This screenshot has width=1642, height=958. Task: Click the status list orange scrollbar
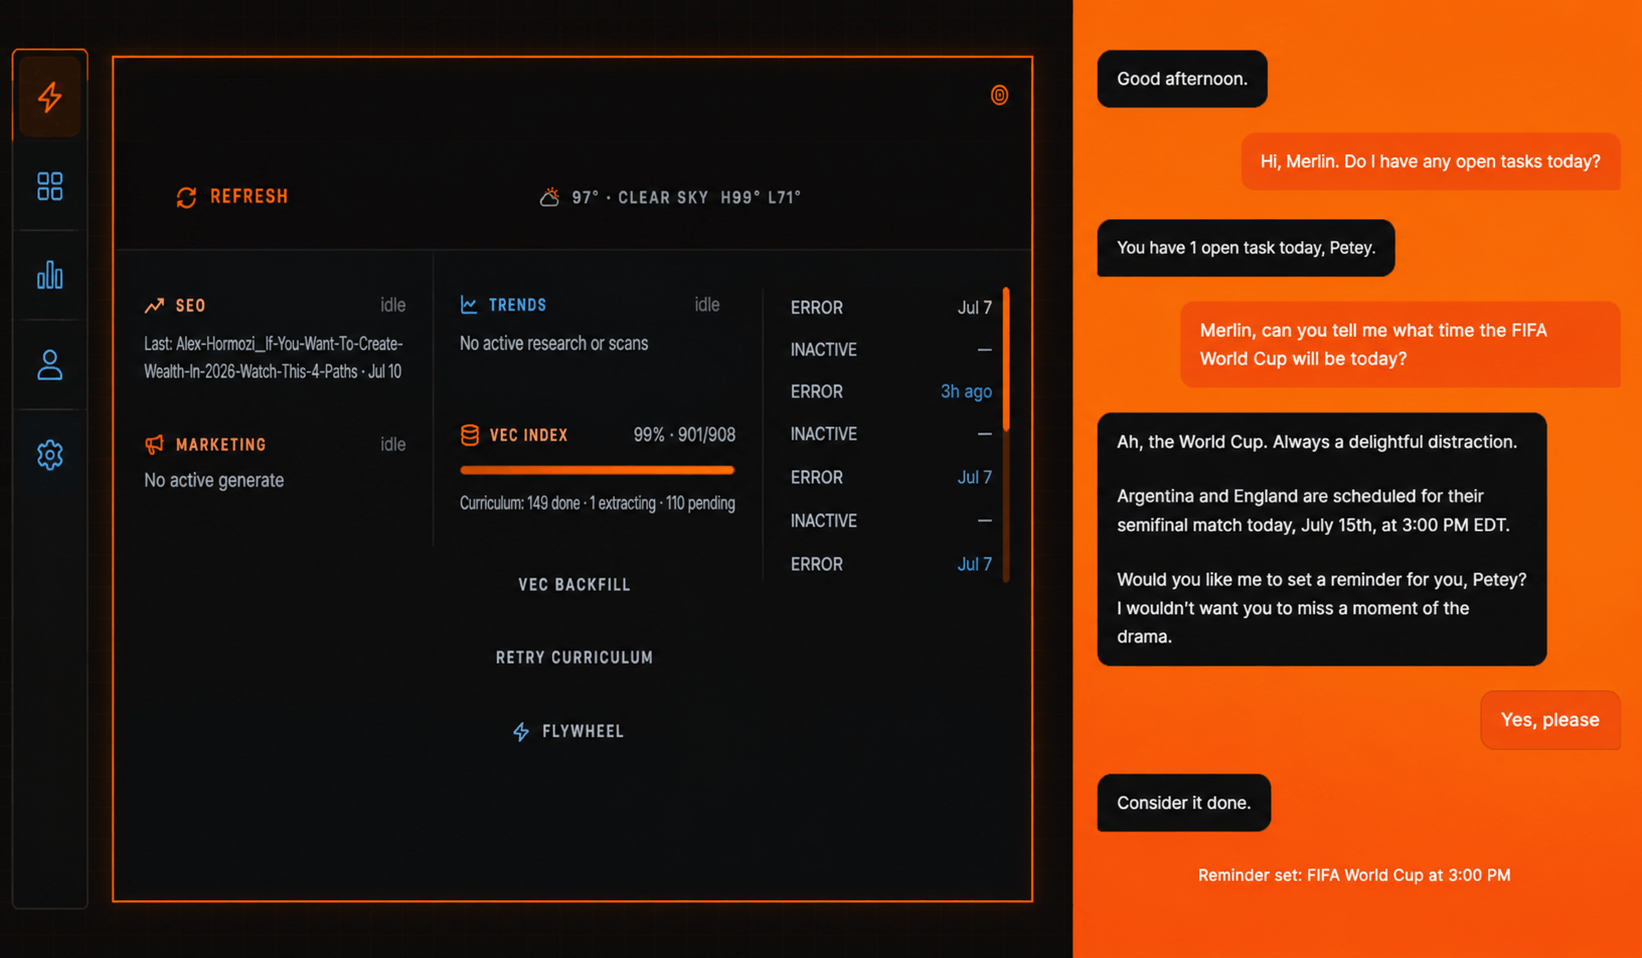point(1006,360)
